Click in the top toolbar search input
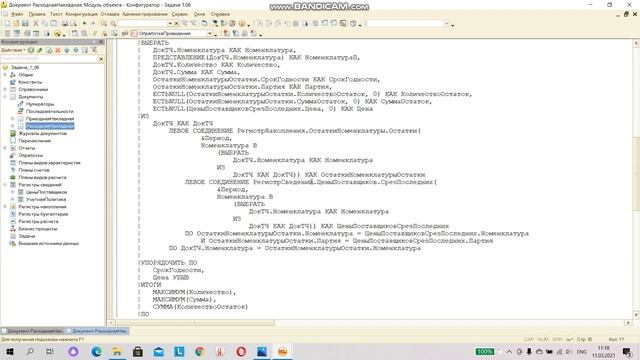This screenshot has height=360, width=640. [142, 24]
